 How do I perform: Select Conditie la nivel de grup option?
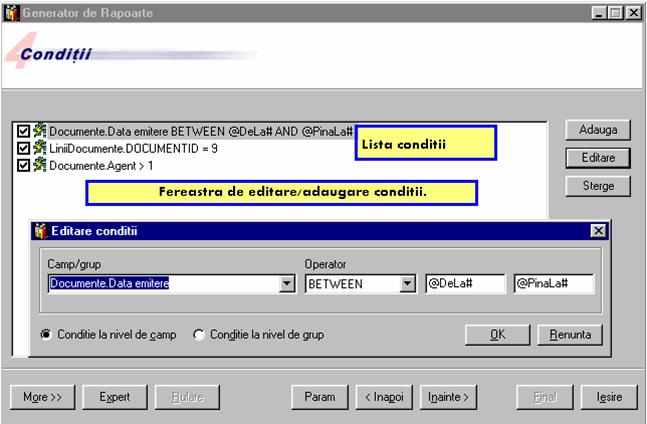pyautogui.click(x=199, y=335)
